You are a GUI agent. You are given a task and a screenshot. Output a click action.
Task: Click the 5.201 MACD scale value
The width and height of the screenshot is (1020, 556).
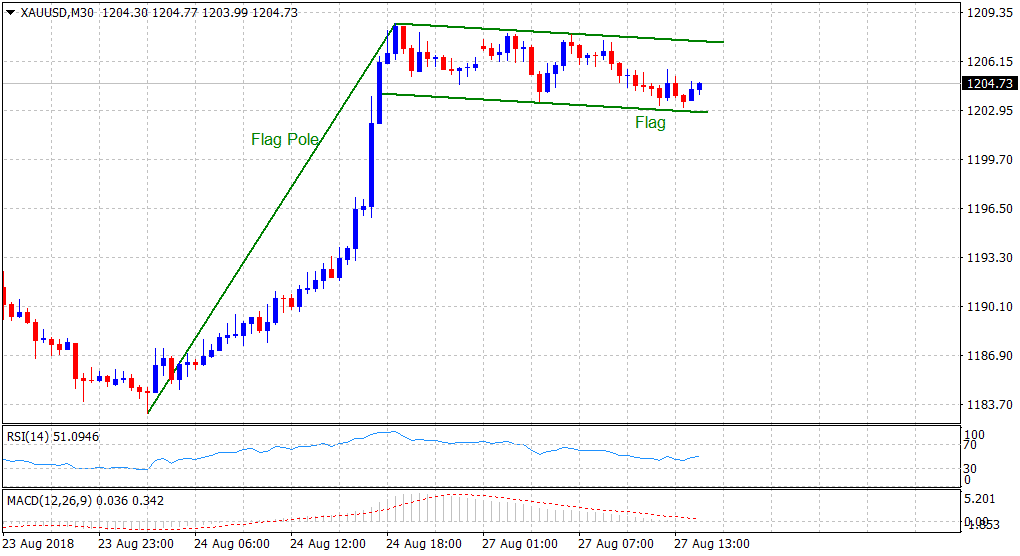pyautogui.click(x=978, y=499)
